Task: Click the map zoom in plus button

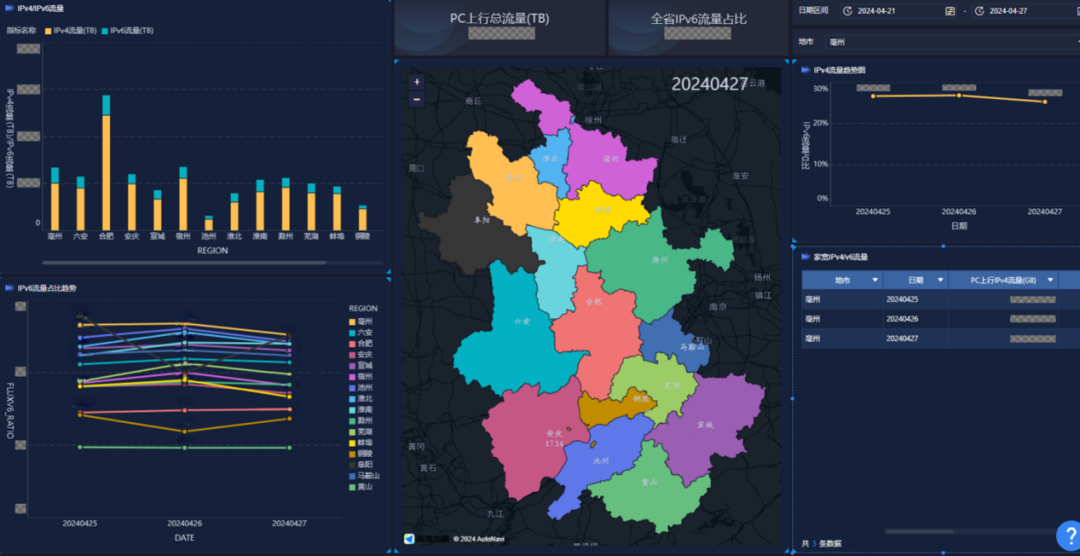Action: coord(416,82)
